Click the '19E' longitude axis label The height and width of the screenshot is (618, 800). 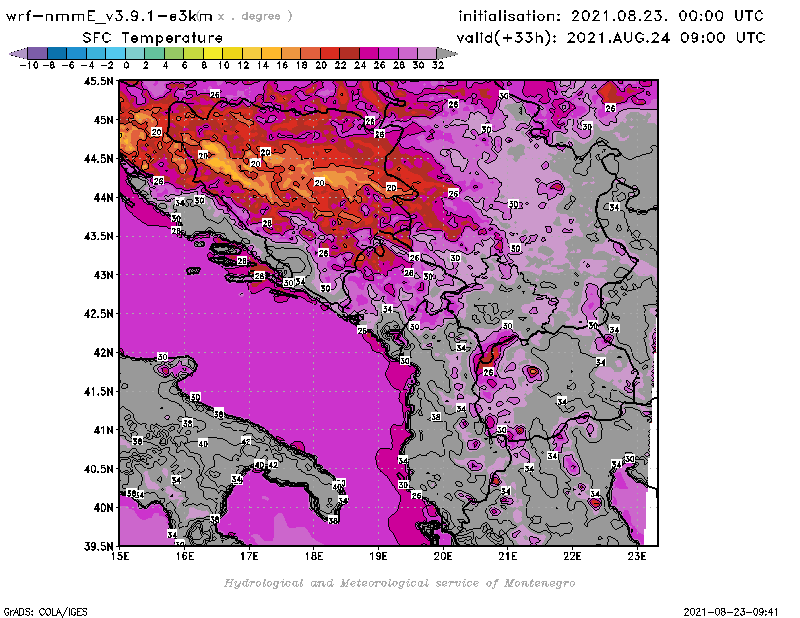[x=378, y=556]
